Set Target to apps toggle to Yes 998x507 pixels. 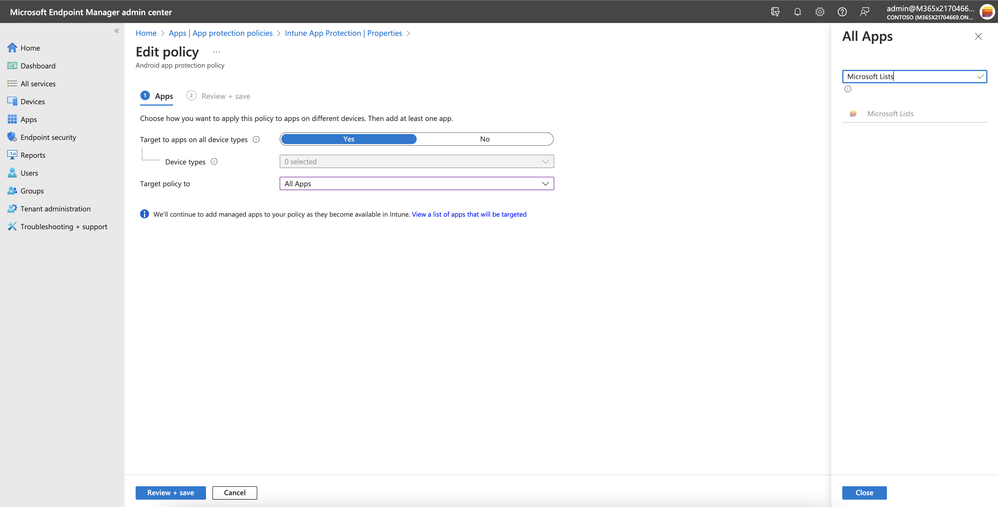point(349,139)
